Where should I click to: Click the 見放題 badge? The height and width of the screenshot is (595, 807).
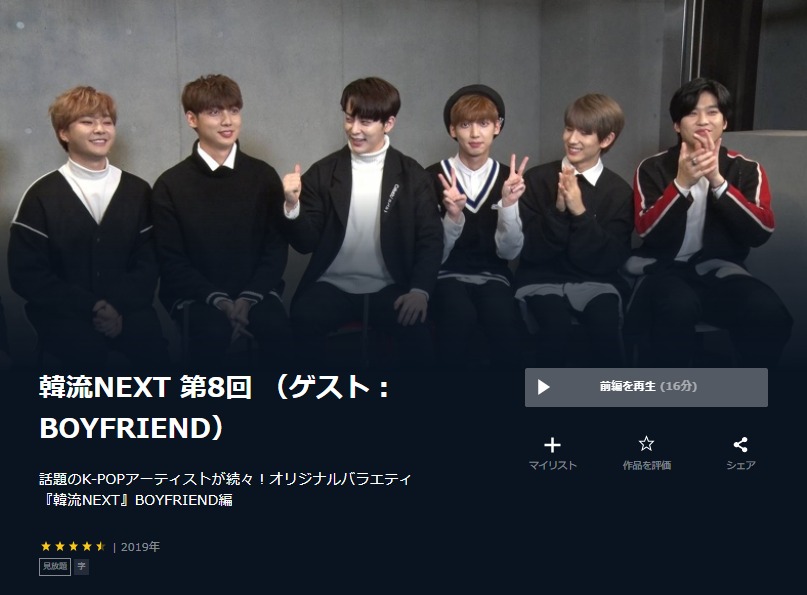[x=55, y=567]
